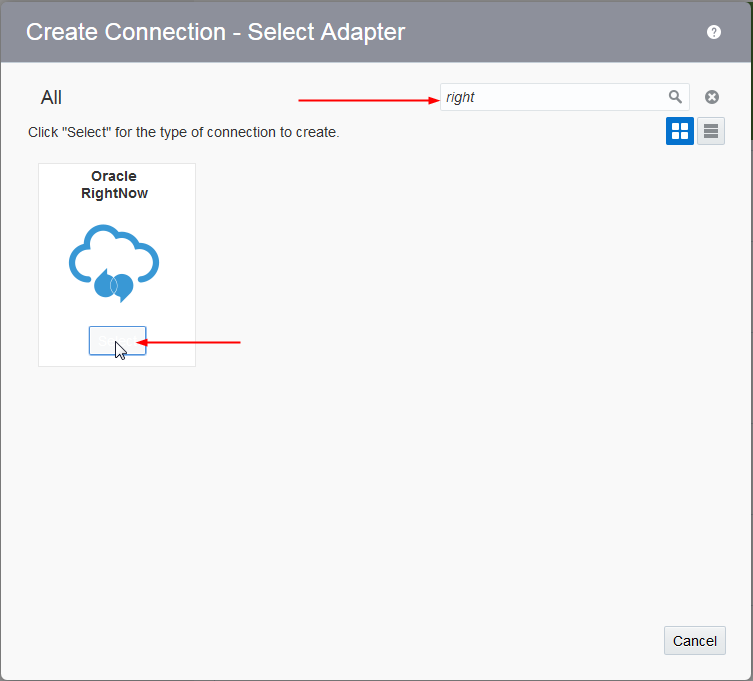The image size is (753, 681).
Task: Click the search field containing 'right'
Action: click(x=565, y=97)
